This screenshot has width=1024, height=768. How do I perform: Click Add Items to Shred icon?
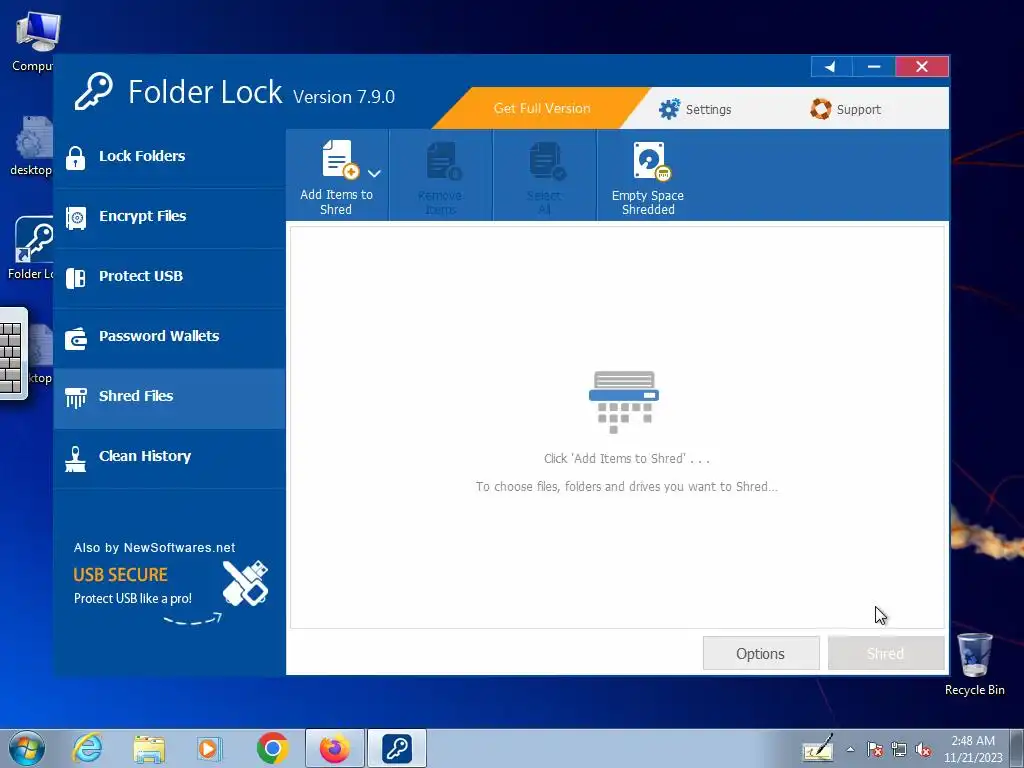coord(340,159)
